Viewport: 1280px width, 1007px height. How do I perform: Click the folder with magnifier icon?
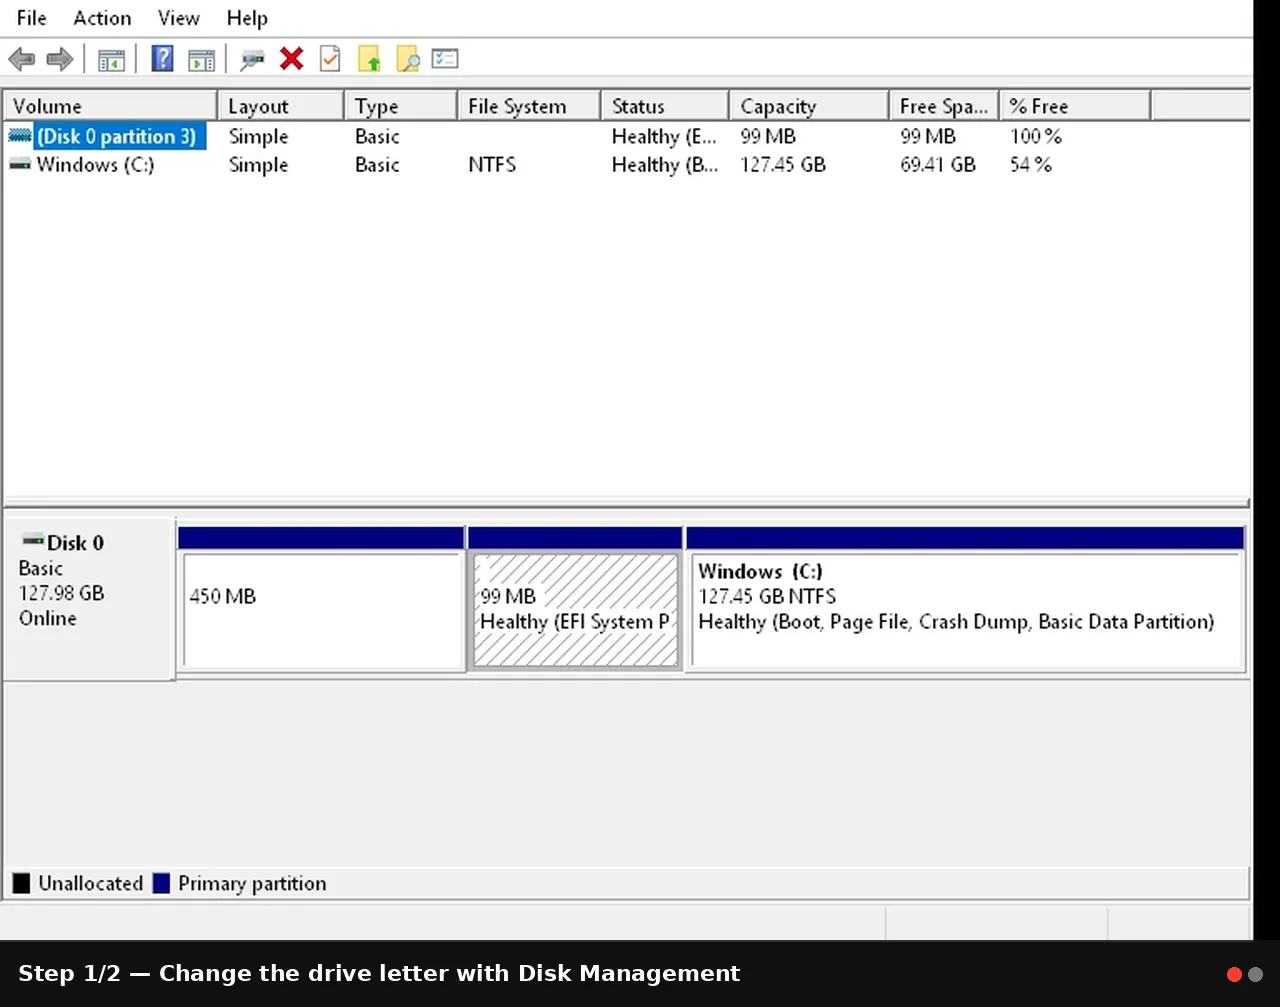click(x=407, y=59)
